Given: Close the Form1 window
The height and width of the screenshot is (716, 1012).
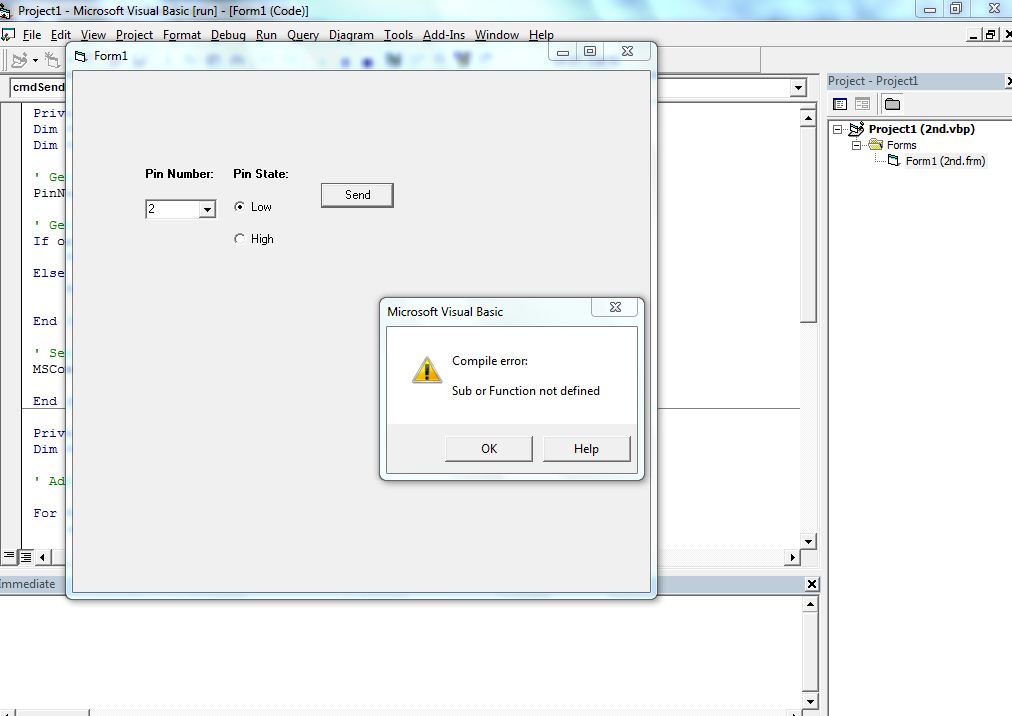Looking at the screenshot, I should 627,52.
